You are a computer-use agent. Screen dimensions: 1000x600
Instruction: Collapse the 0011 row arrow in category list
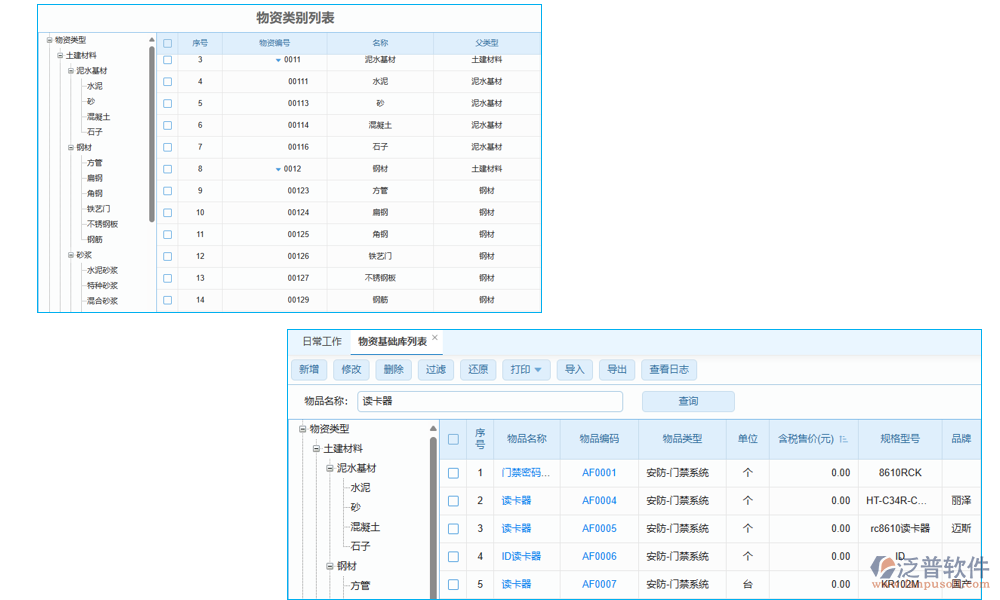[278, 60]
